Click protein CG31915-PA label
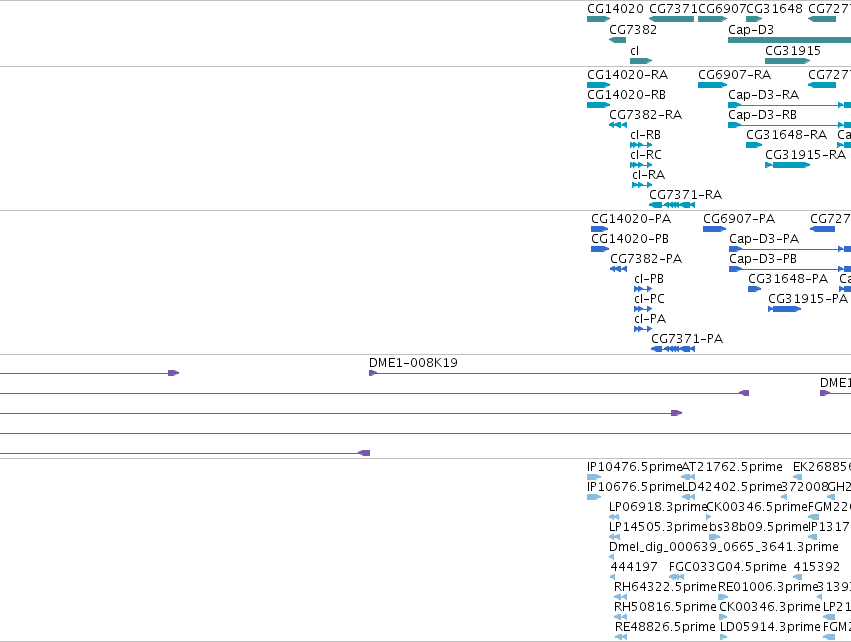This screenshot has height=642, width=851. [808, 299]
